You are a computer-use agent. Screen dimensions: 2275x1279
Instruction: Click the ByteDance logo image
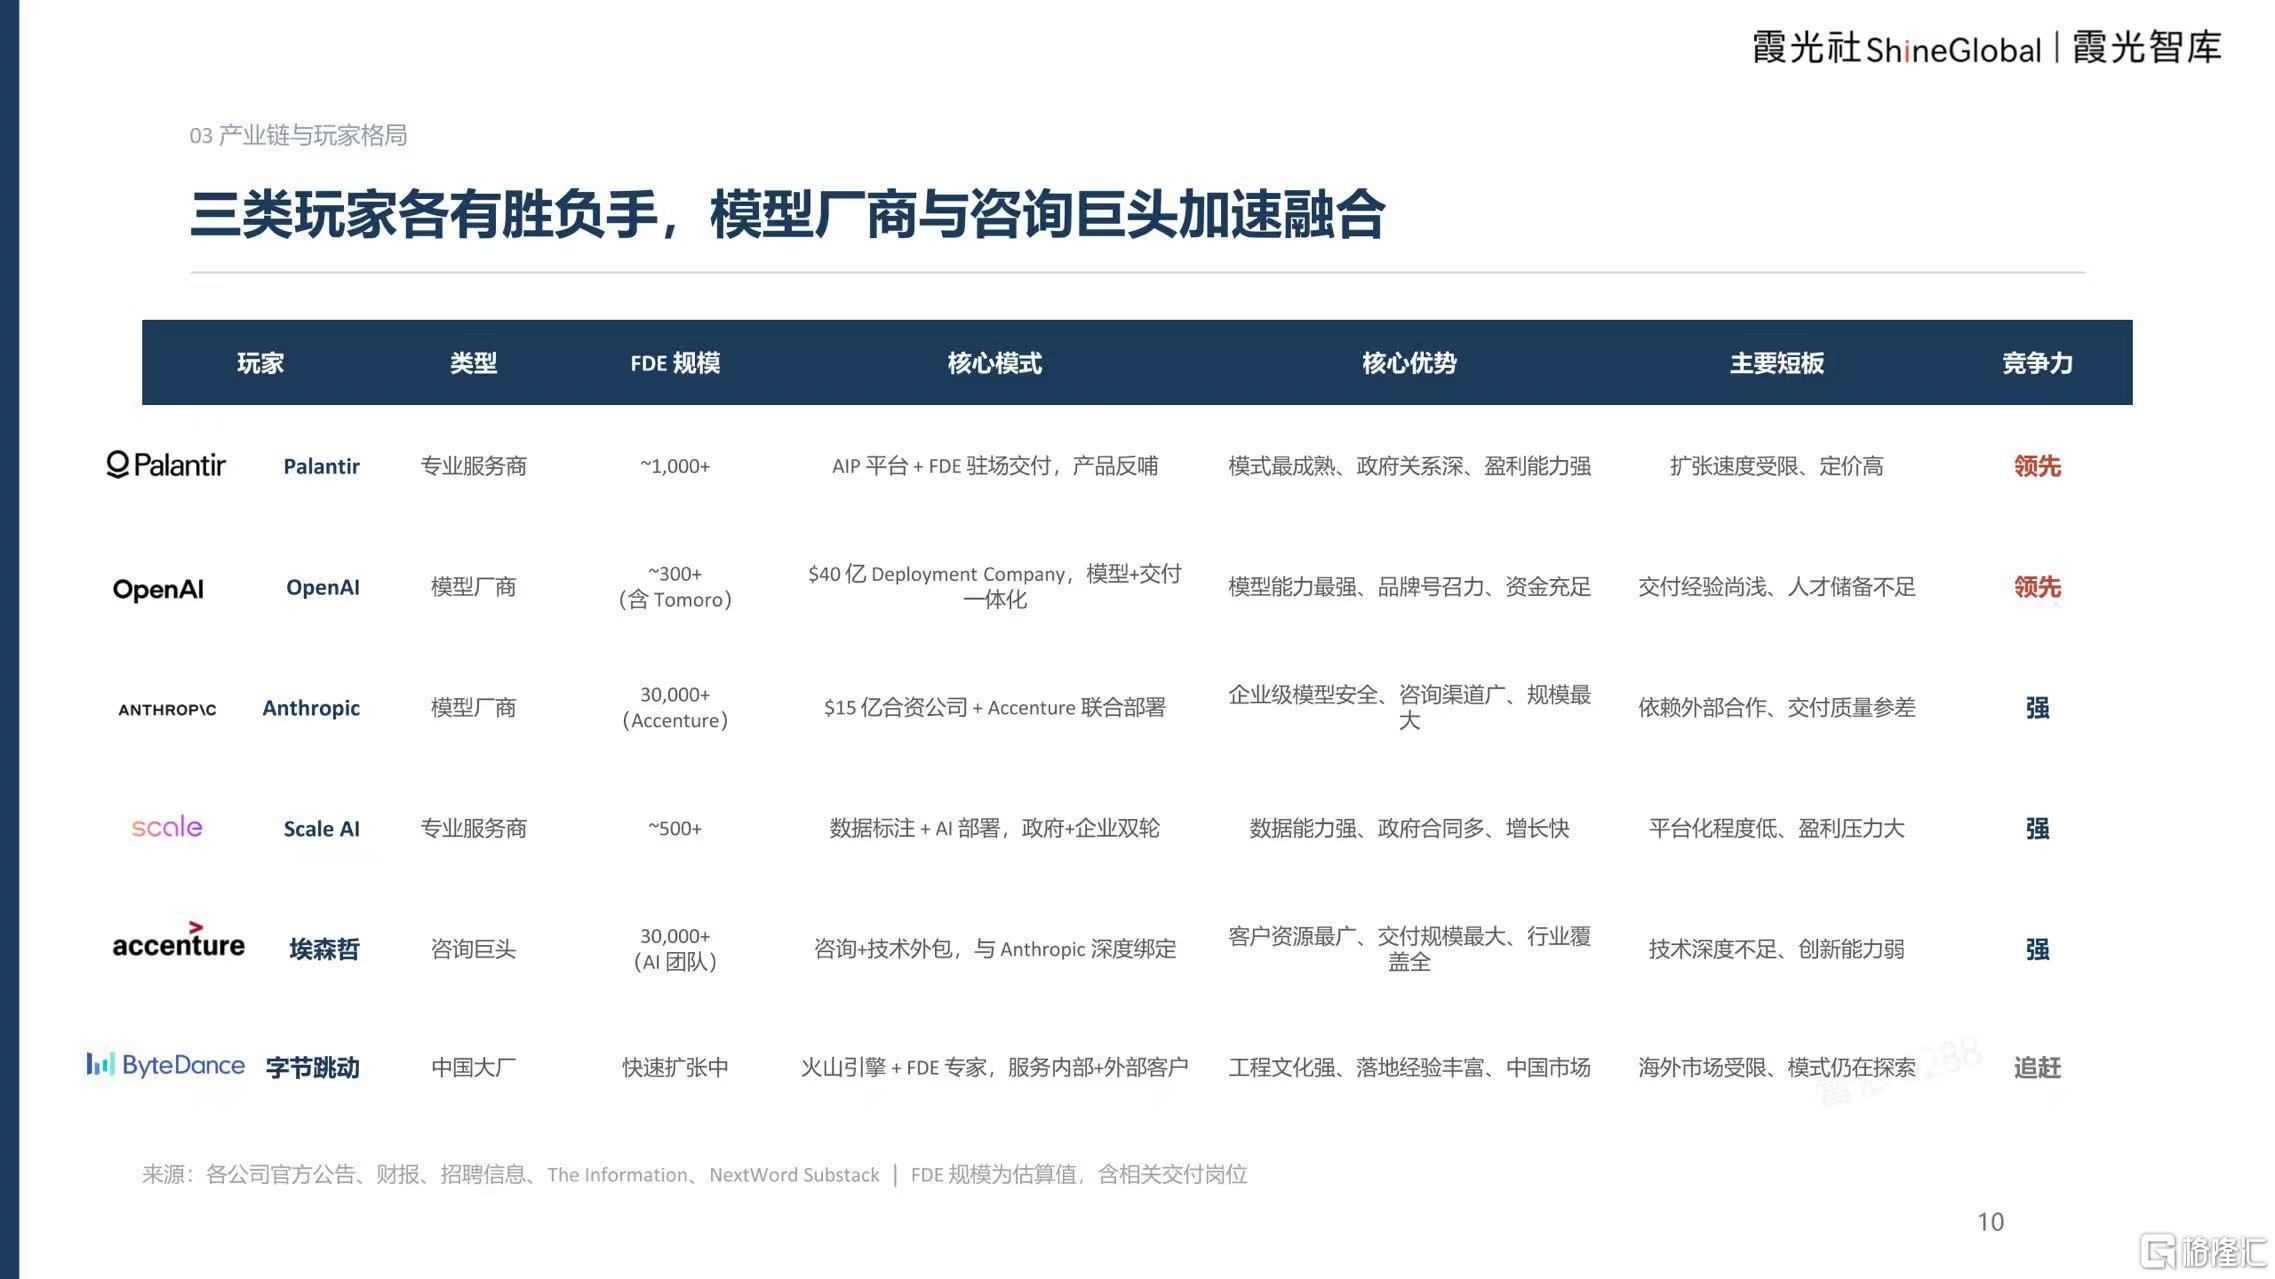point(165,1065)
